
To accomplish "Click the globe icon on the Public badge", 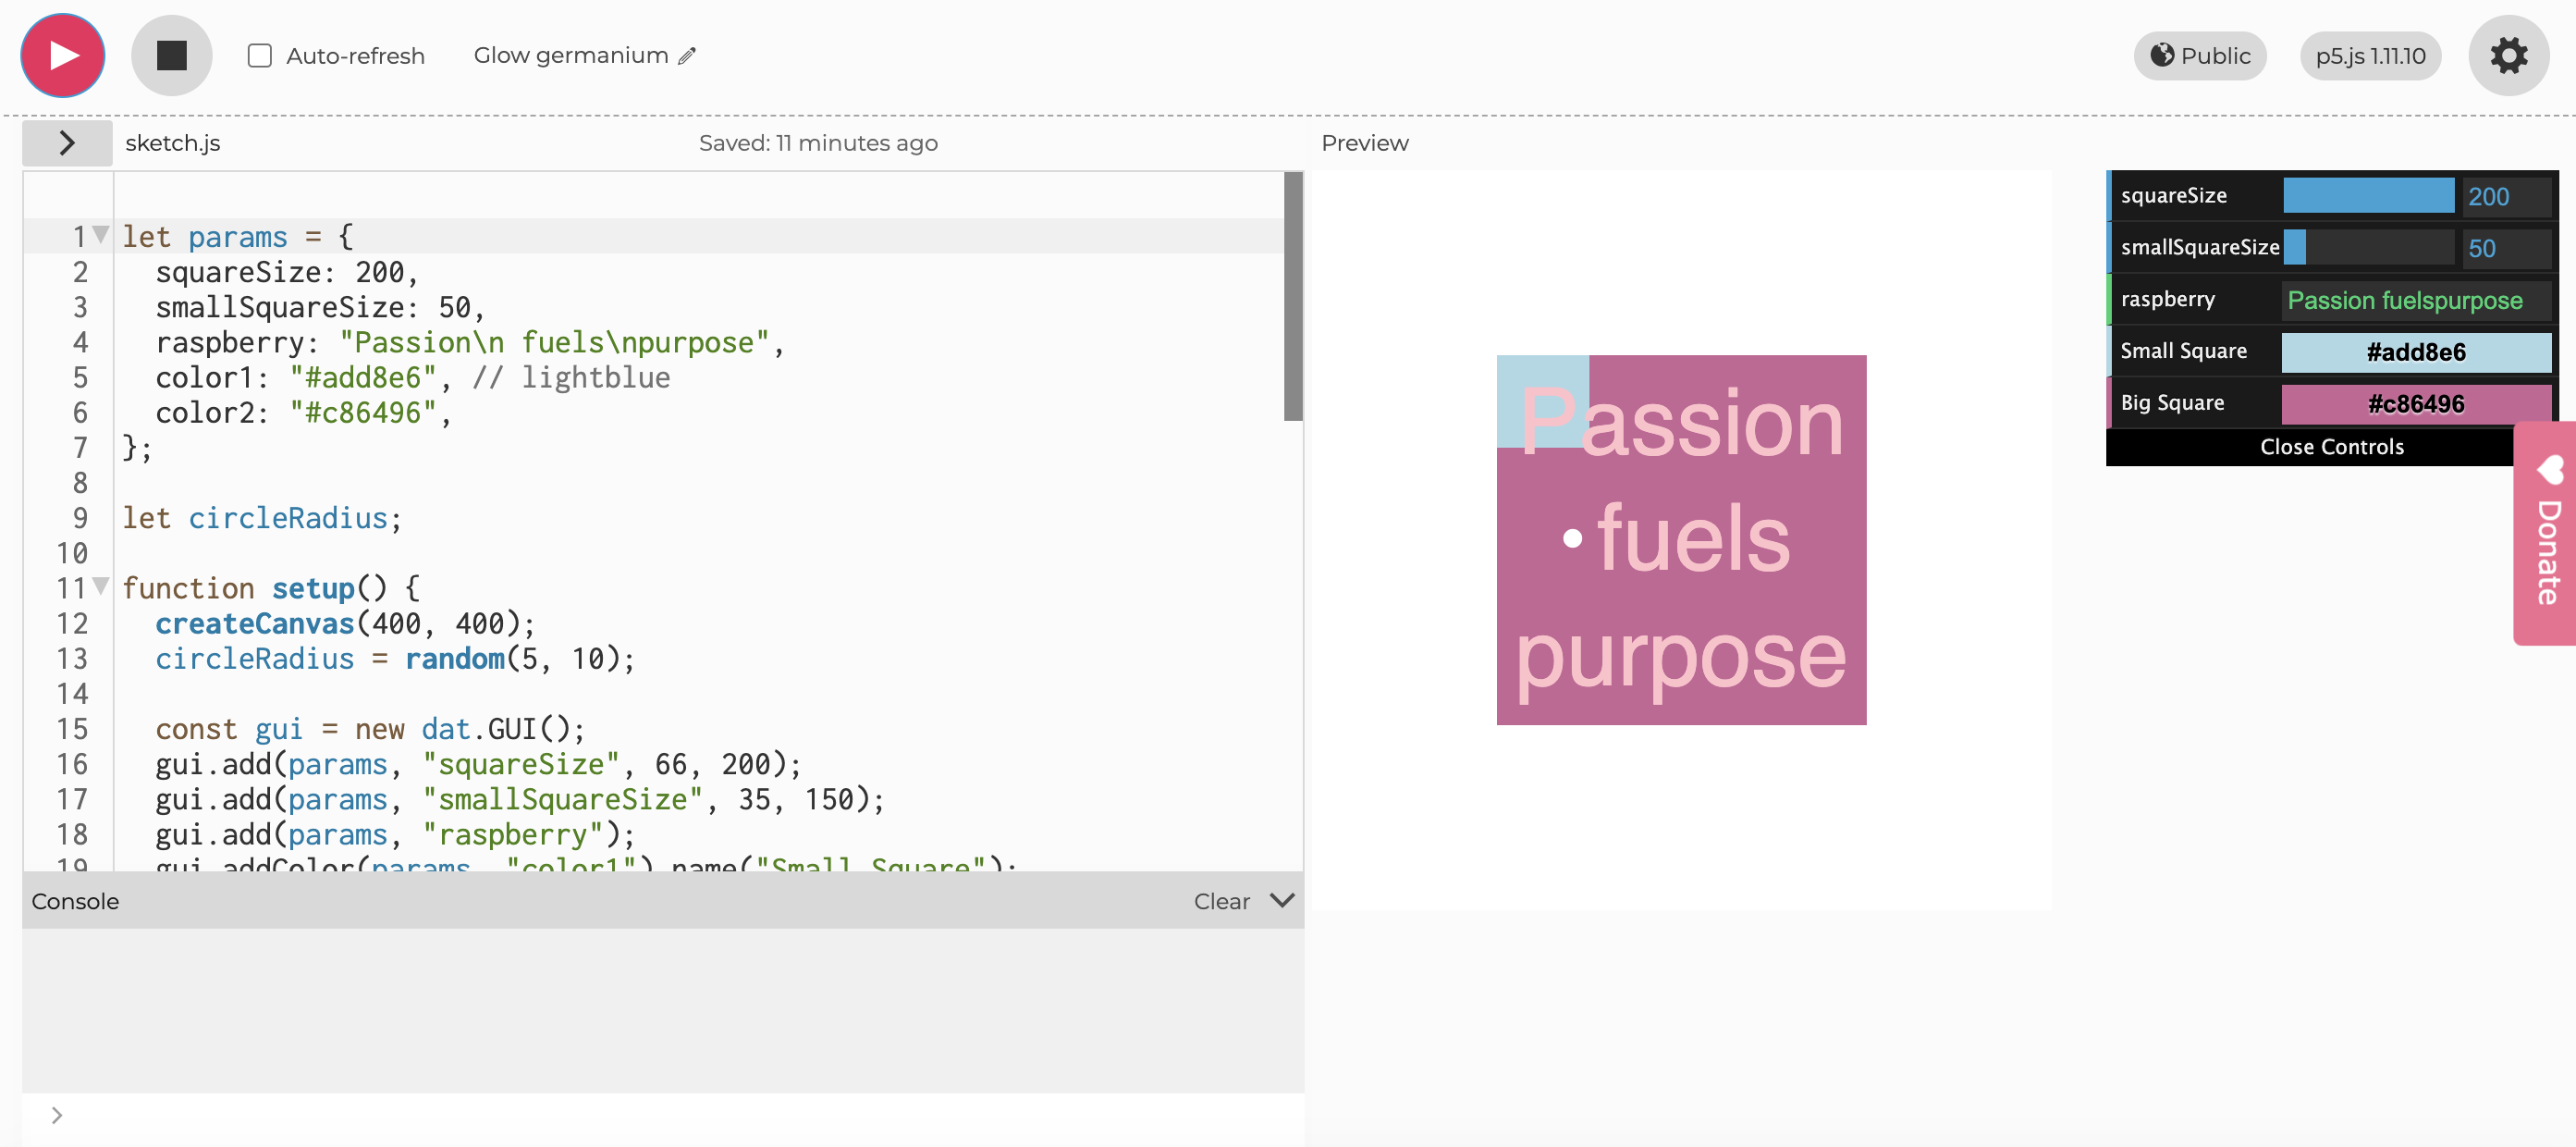I will [x=2161, y=55].
